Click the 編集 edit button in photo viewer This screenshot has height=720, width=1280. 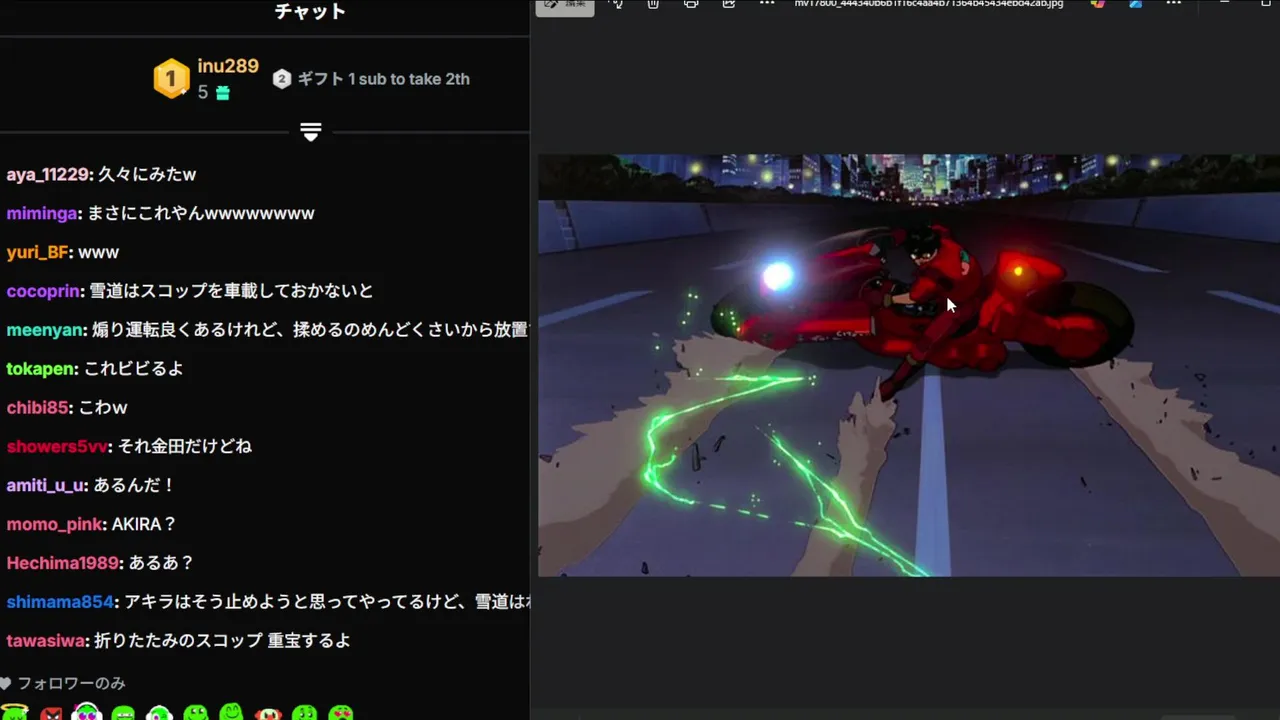tap(565, 6)
